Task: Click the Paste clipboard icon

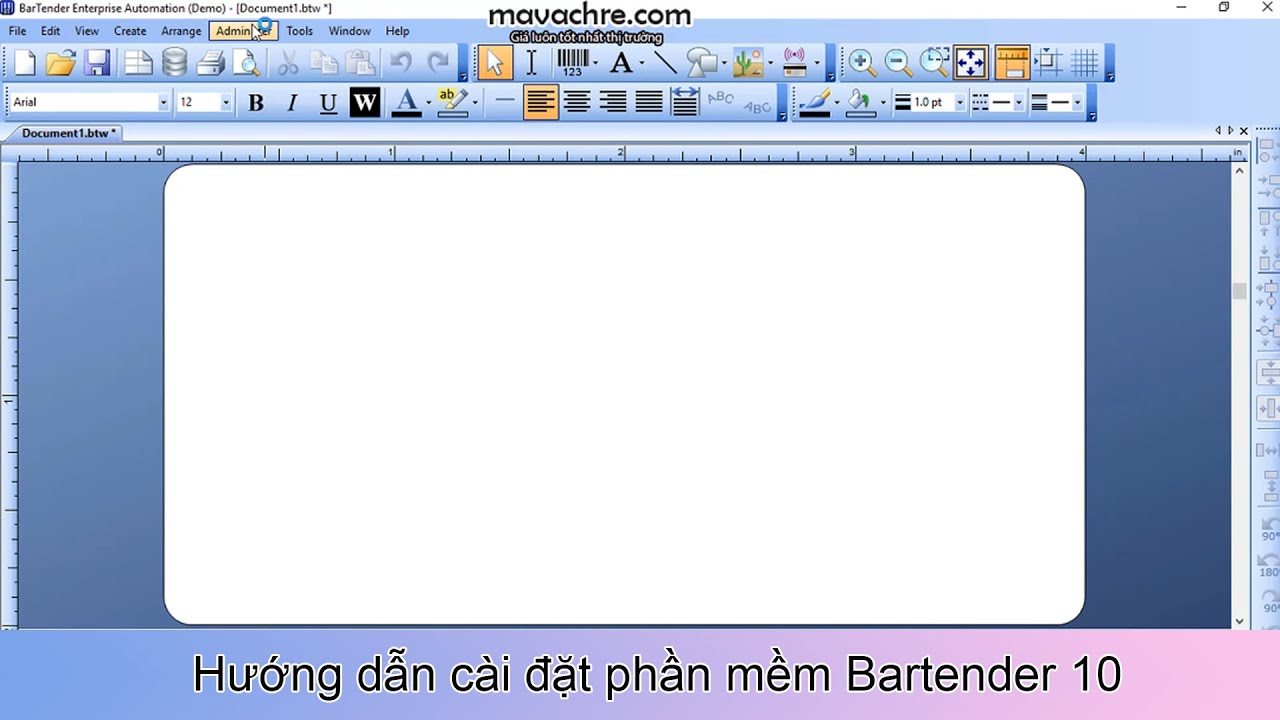Action: (359, 63)
